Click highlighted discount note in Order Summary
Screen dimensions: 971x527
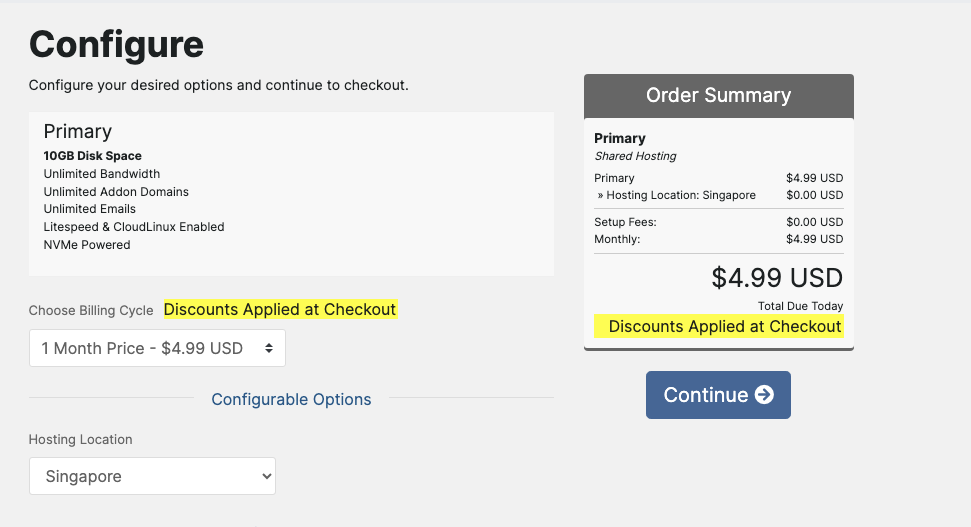tap(724, 327)
